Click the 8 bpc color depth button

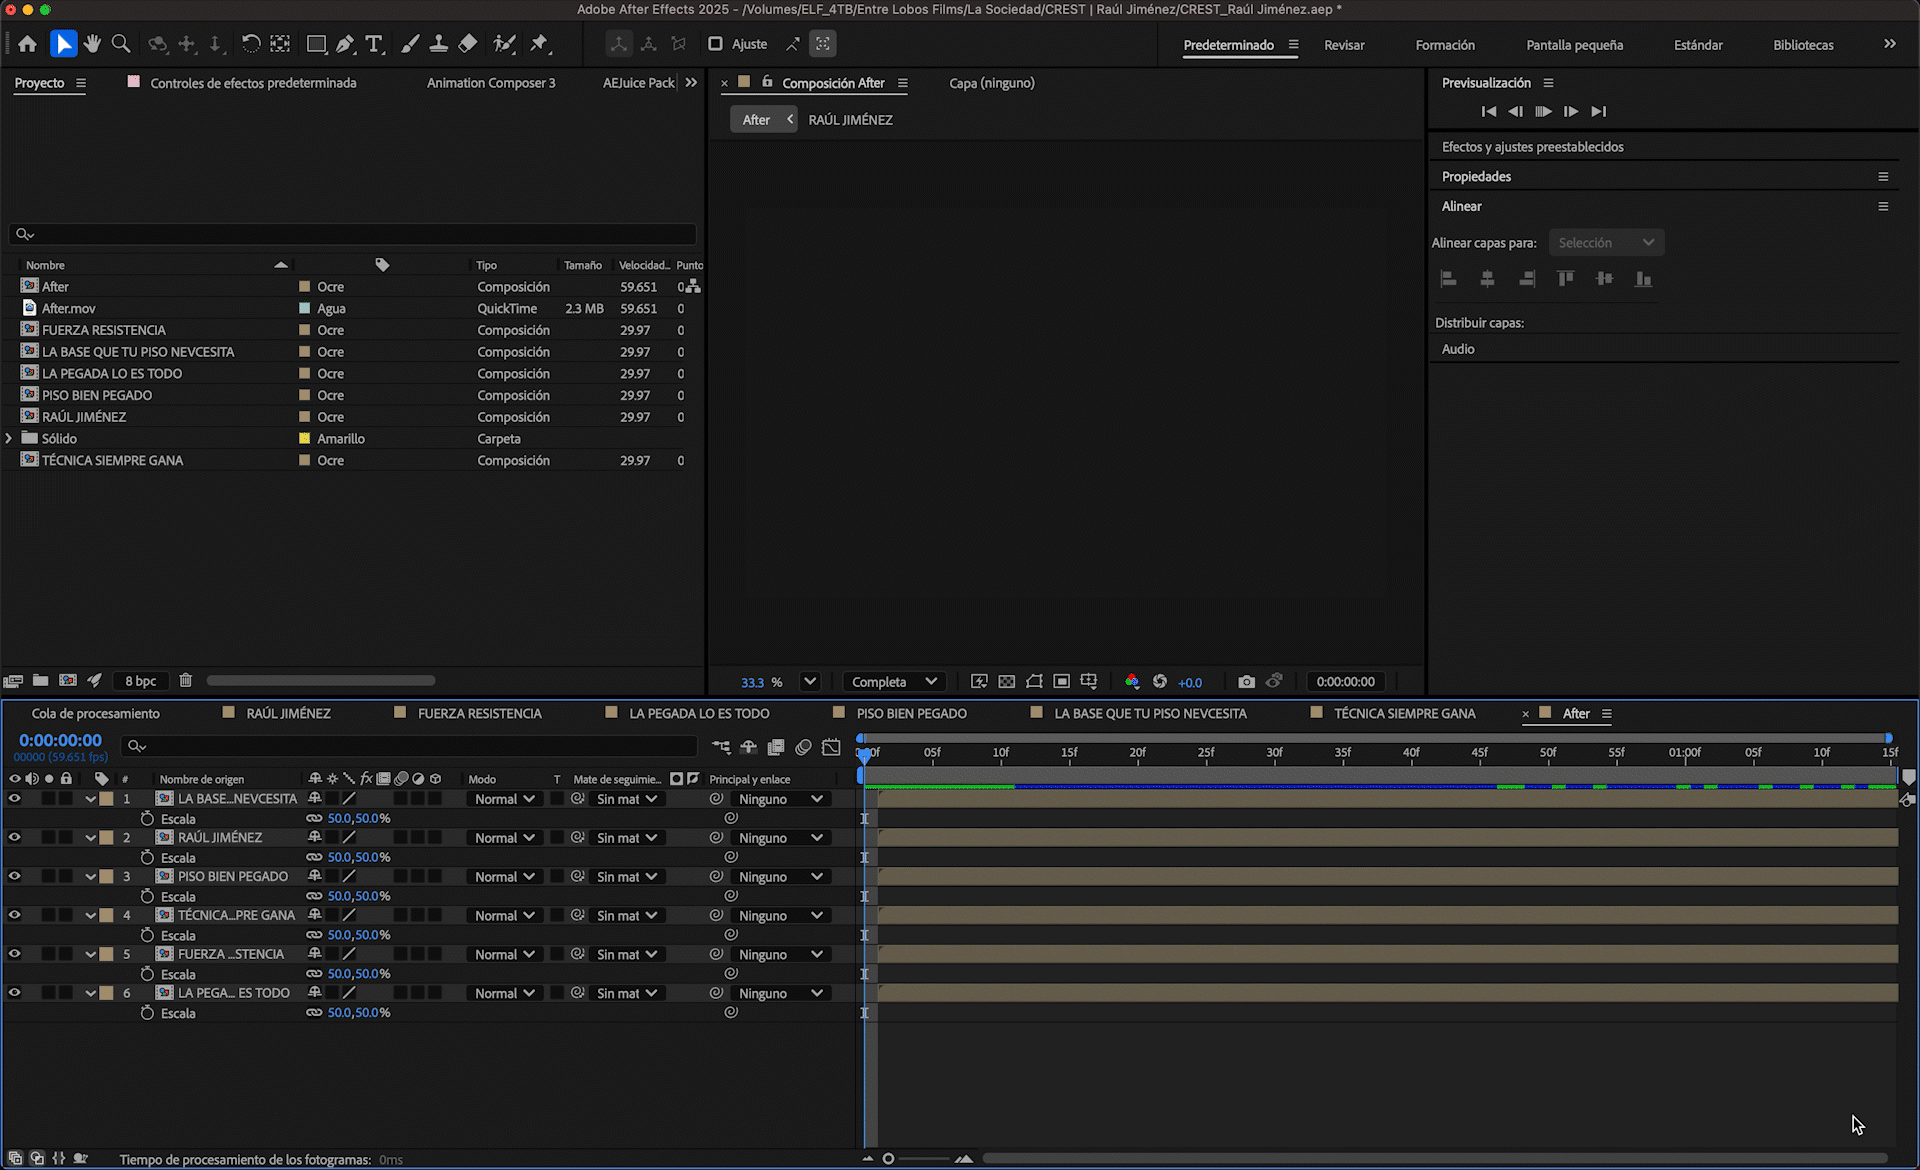tap(140, 681)
